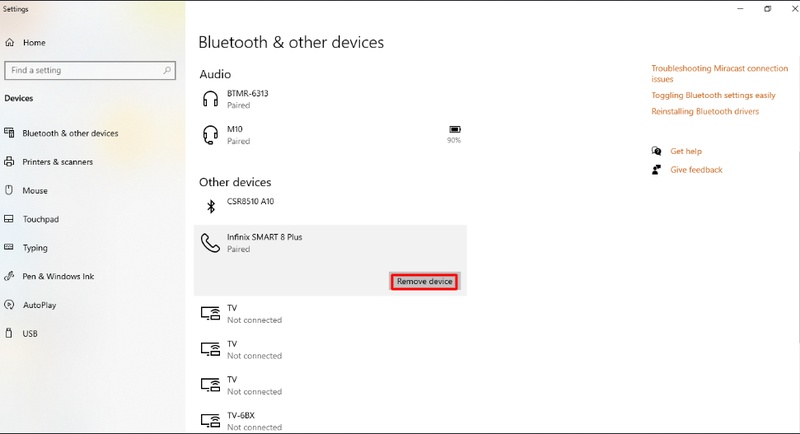The height and width of the screenshot is (434, 800).
Task: Open Reinstalling Bluetooth drivers link
Action: [x=705, y=111]
